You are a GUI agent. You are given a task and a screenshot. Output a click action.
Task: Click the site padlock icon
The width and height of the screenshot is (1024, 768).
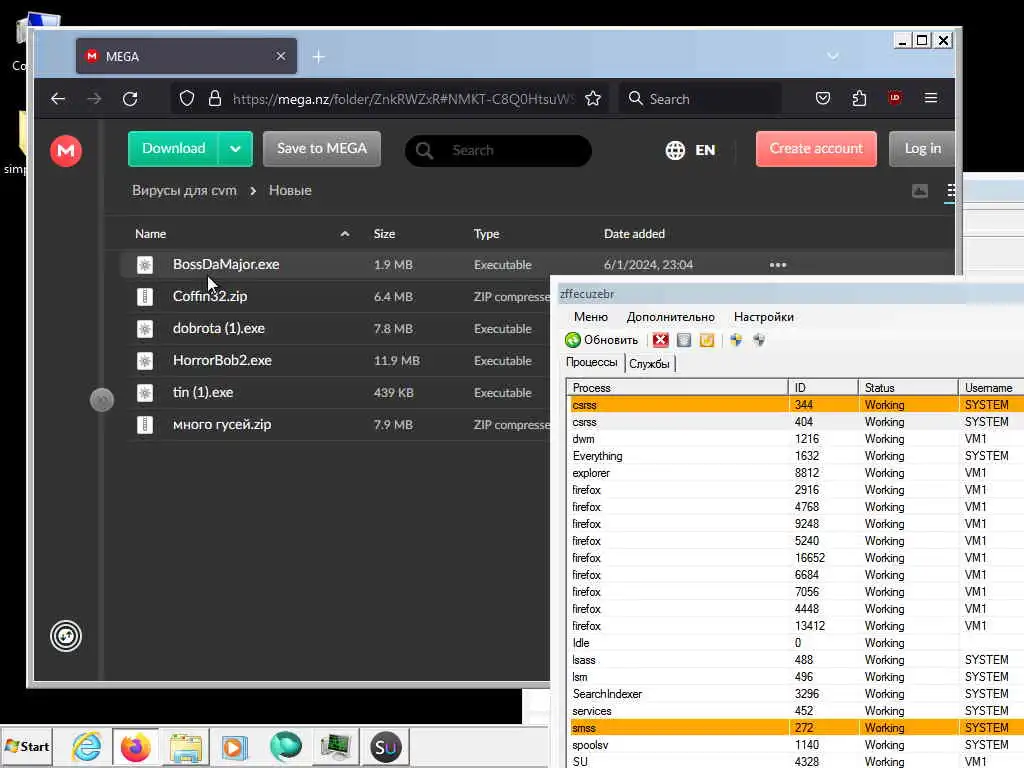214,99
